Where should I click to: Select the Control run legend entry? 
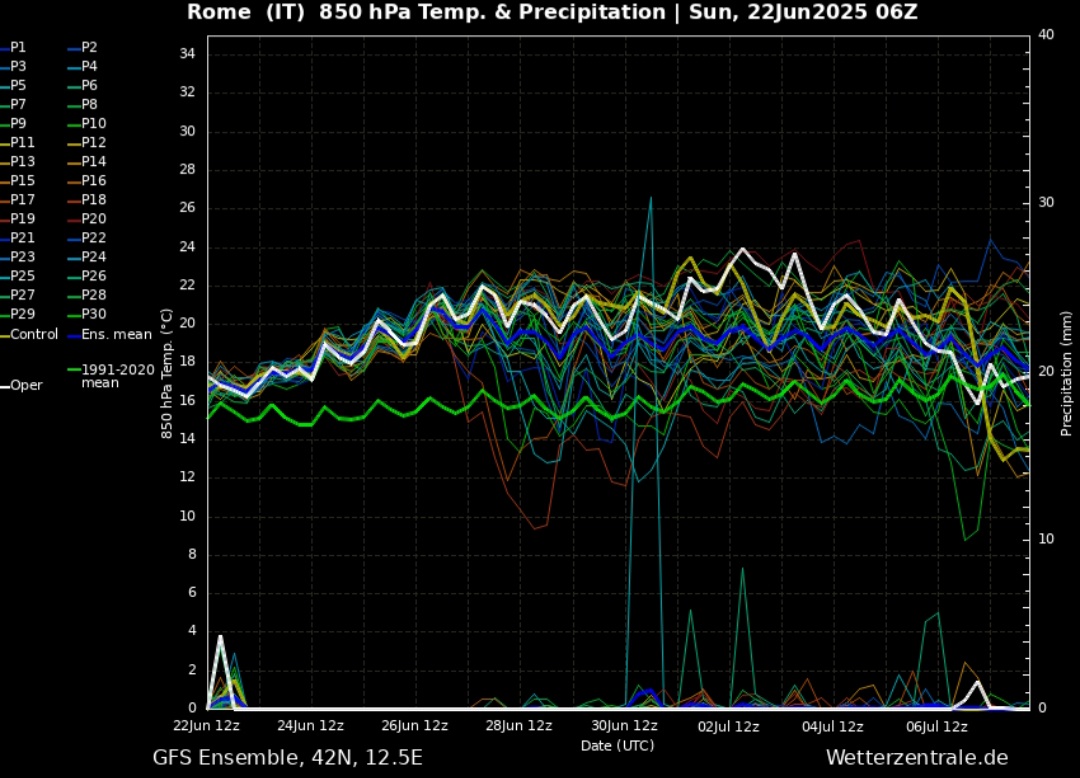[x=34, y=334]
